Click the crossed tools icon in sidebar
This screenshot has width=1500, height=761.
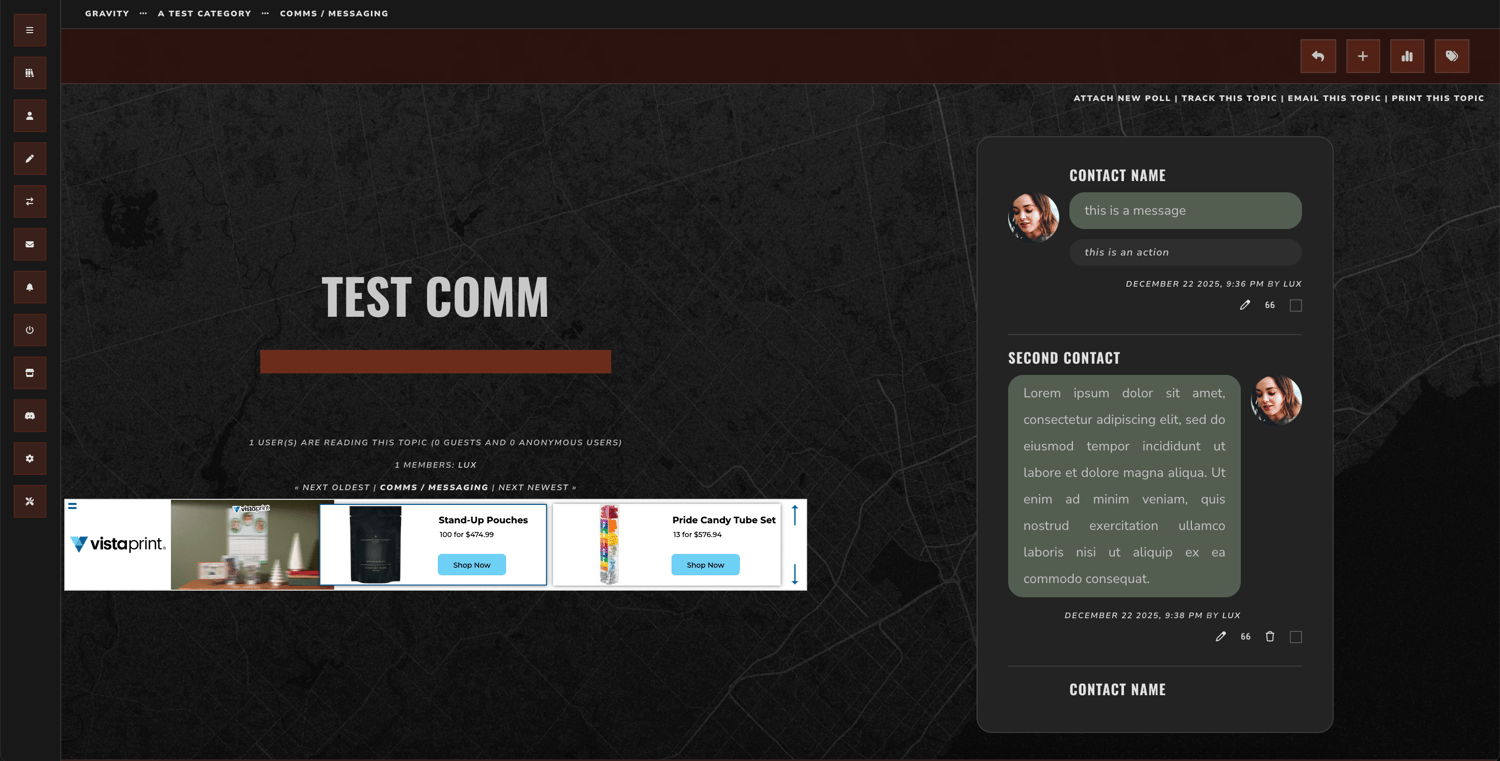point(30,501)
